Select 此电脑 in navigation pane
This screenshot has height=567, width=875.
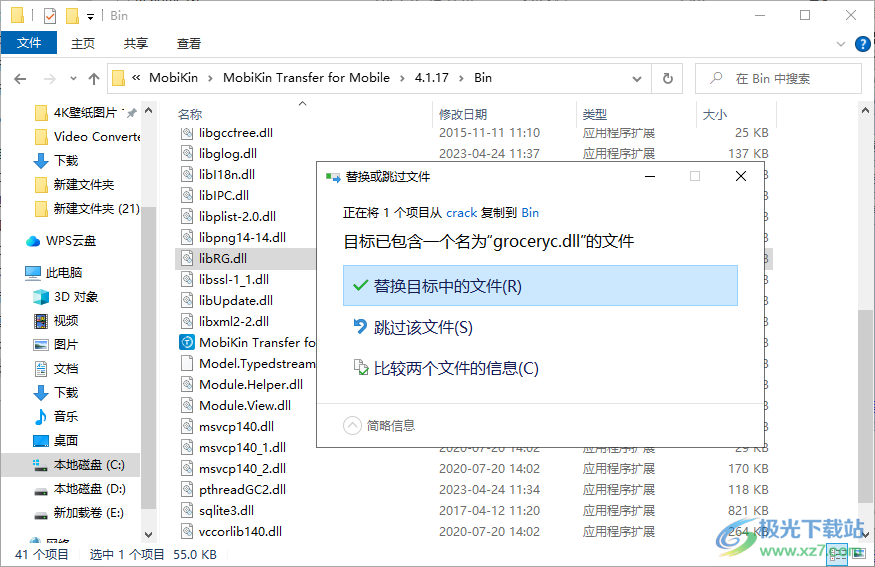[x=54, y=272]
